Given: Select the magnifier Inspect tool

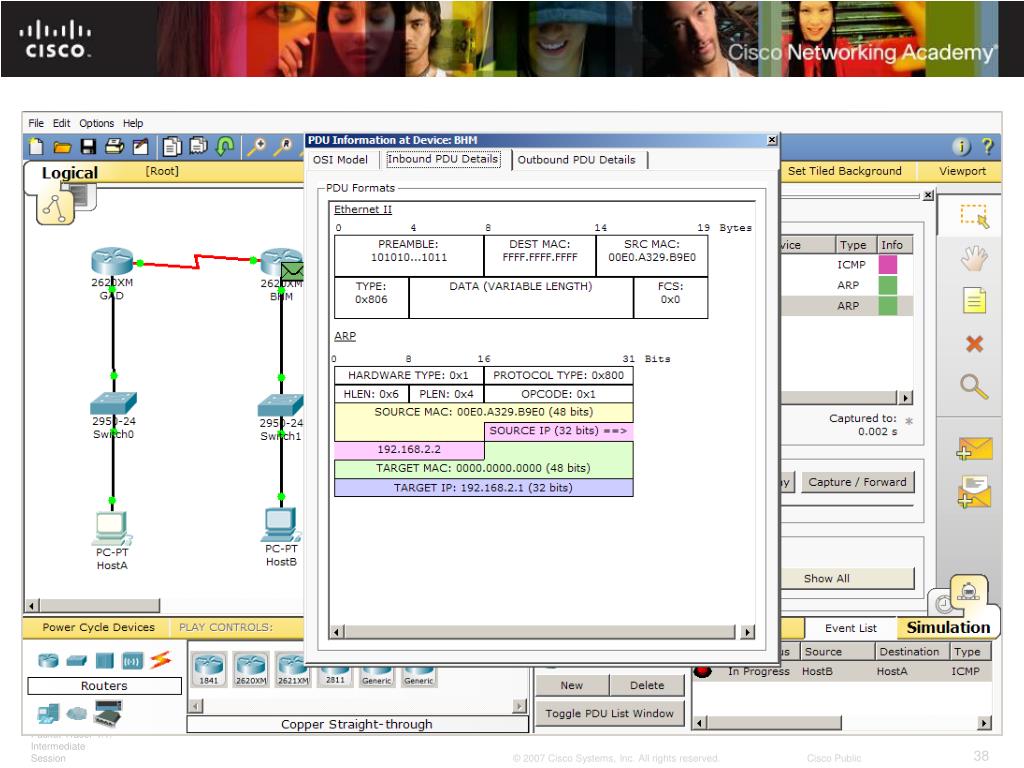Looking at the screenshot, I should coord(974,387).
